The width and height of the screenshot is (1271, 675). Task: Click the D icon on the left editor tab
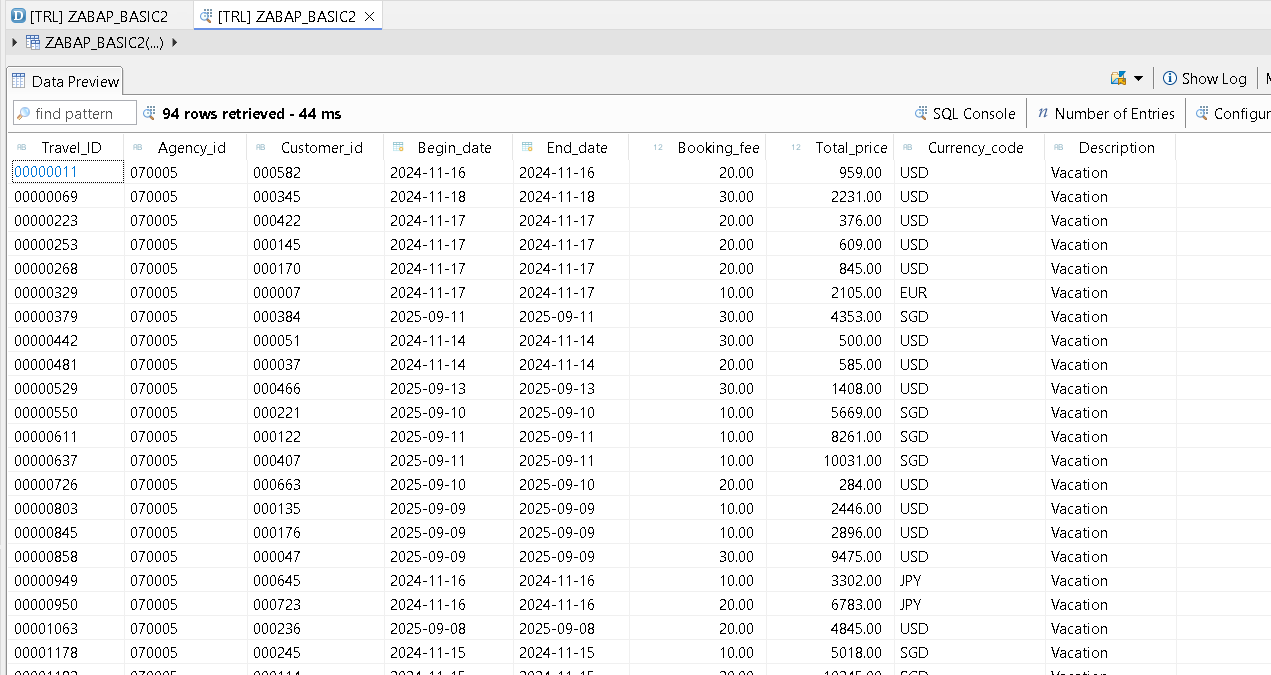20,16
